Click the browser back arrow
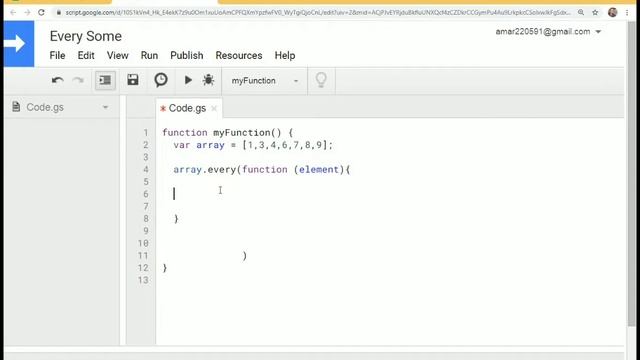The image size is (640, 360). 13,13
